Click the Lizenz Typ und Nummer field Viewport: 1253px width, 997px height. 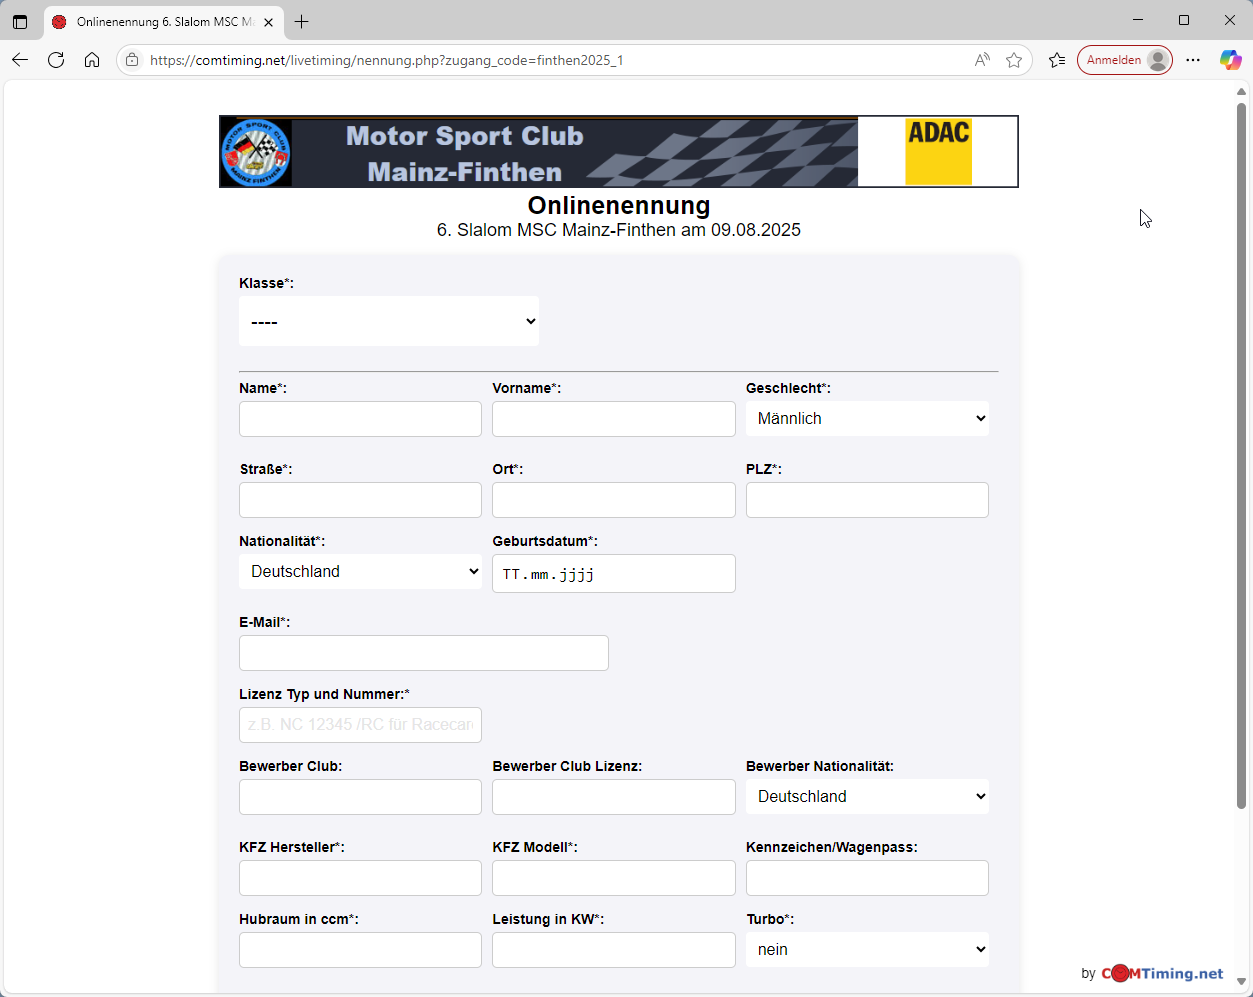pos(360,725)
